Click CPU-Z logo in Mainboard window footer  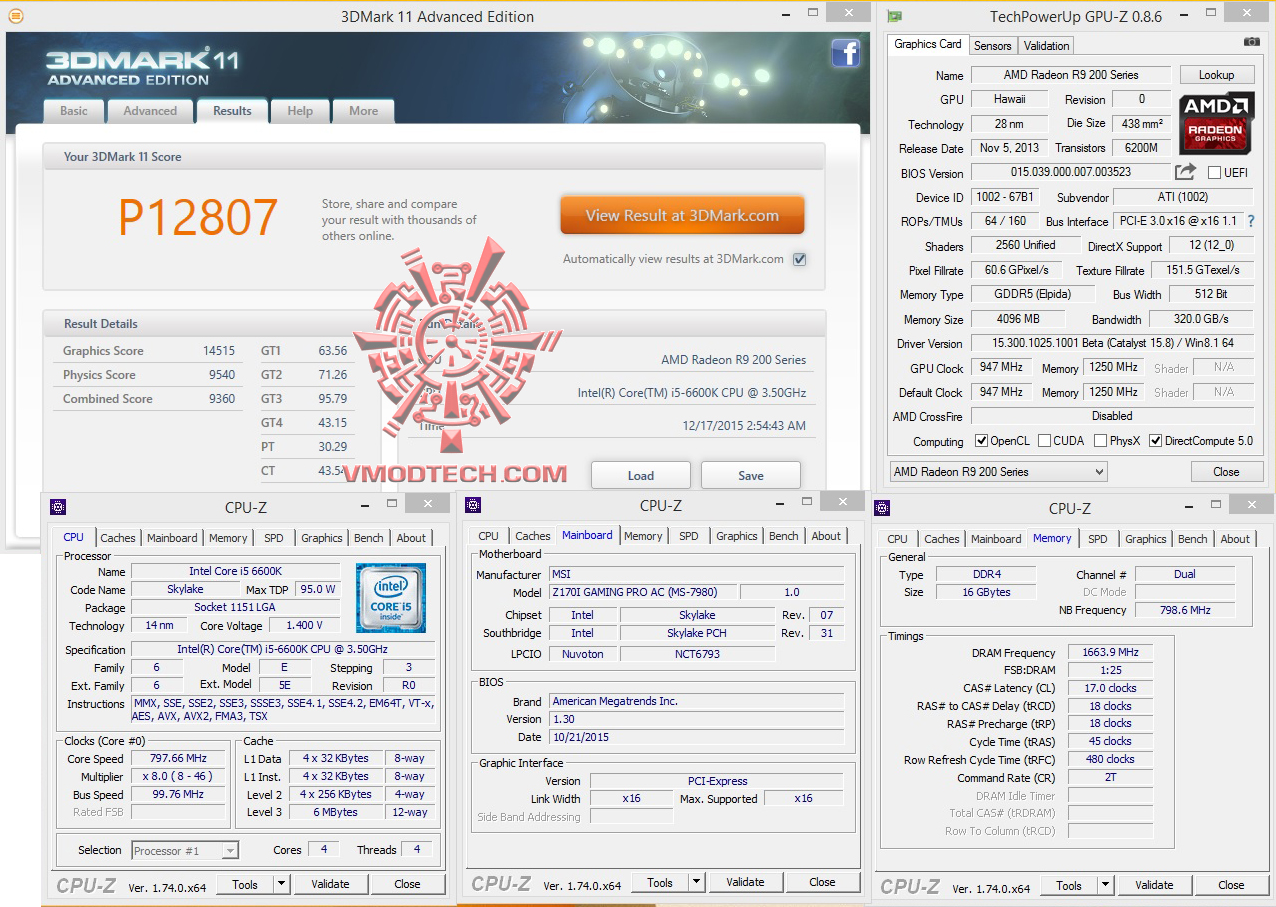click(x=504, y=884)
